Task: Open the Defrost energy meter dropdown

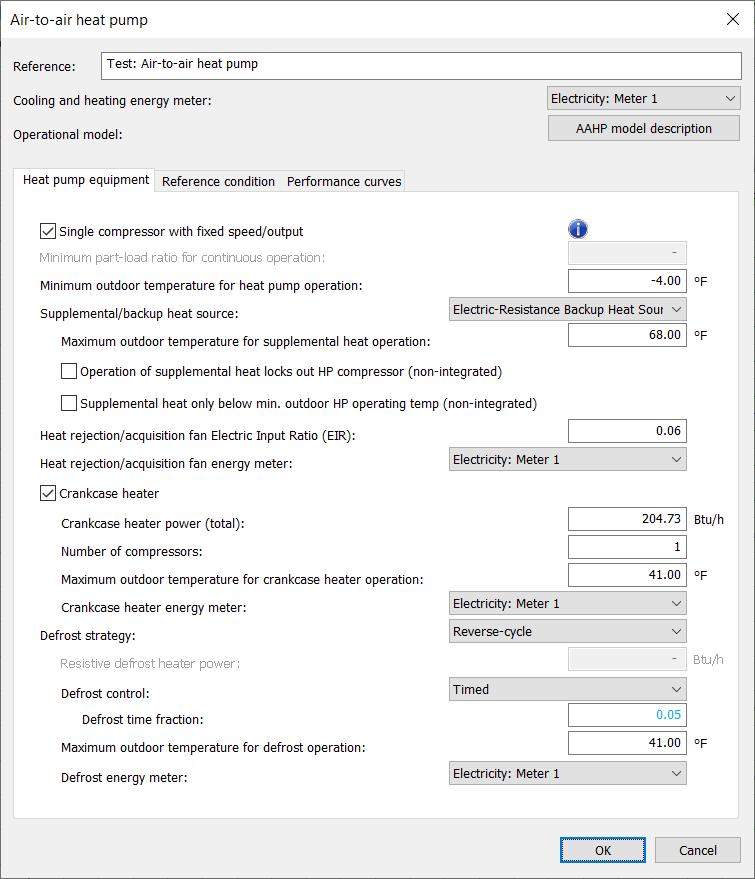Action: tap(567, 773)
